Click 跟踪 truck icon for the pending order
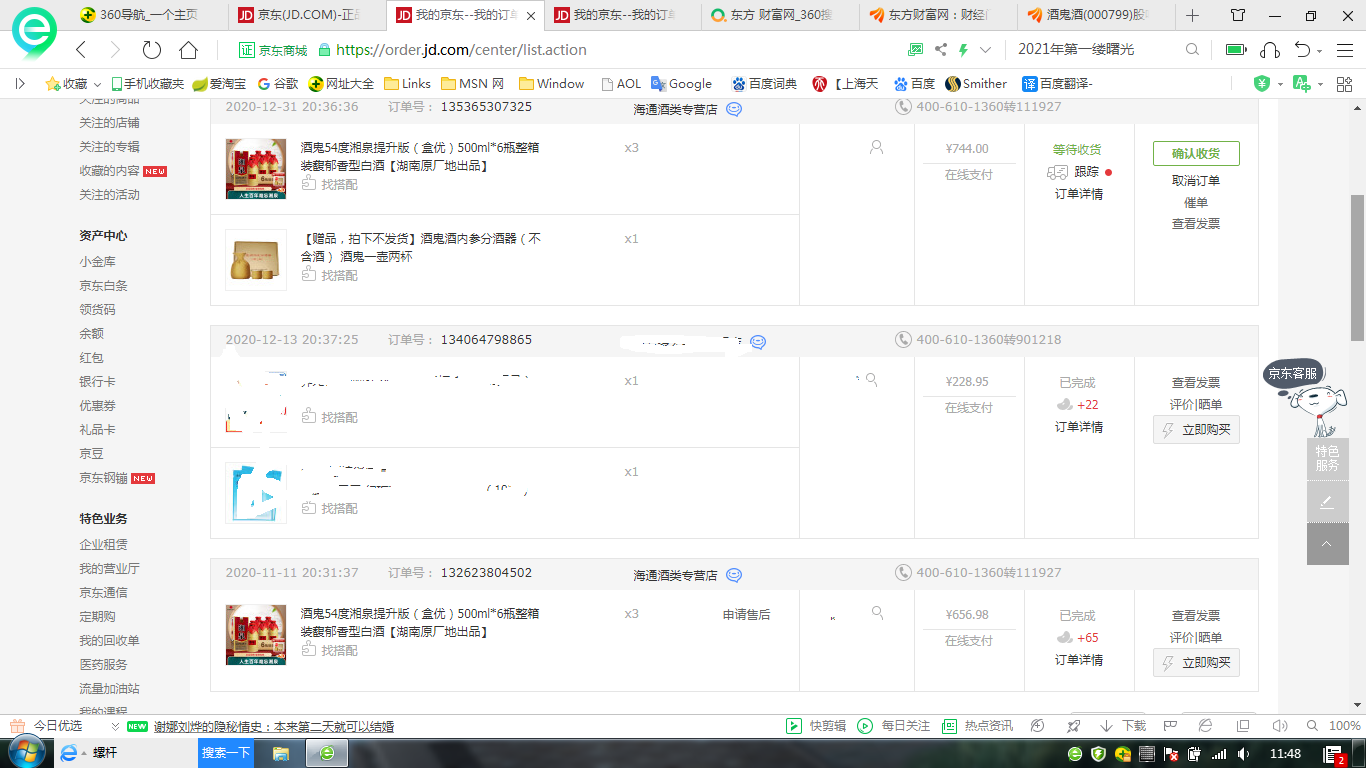The image size is (1366, 768). [x=1058, y=172]
